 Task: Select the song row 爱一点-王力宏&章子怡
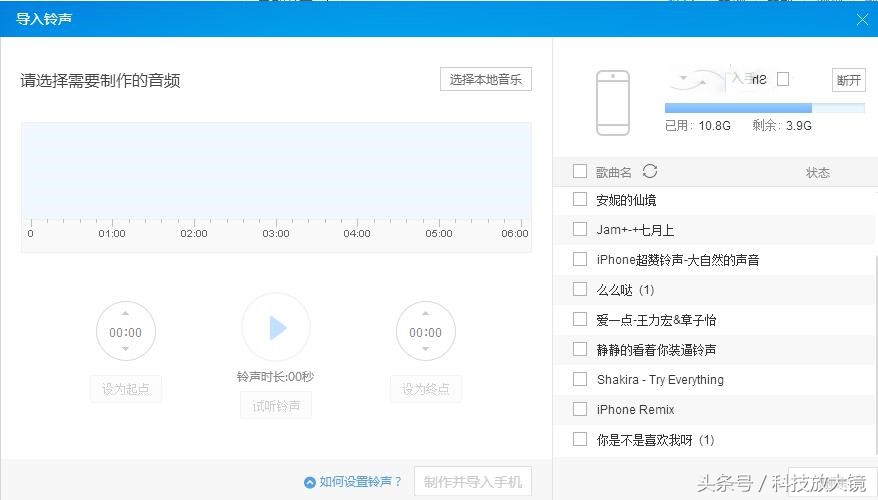tap(714, 320)
